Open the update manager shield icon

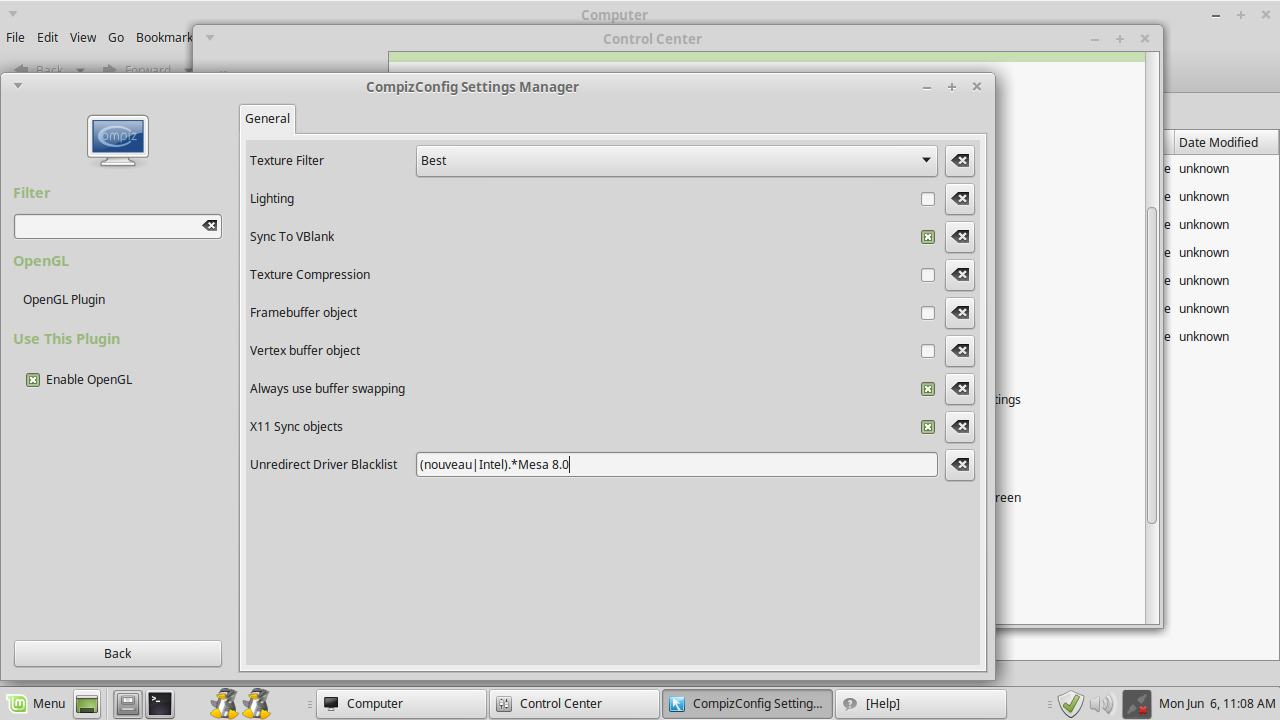point(1071,704)
